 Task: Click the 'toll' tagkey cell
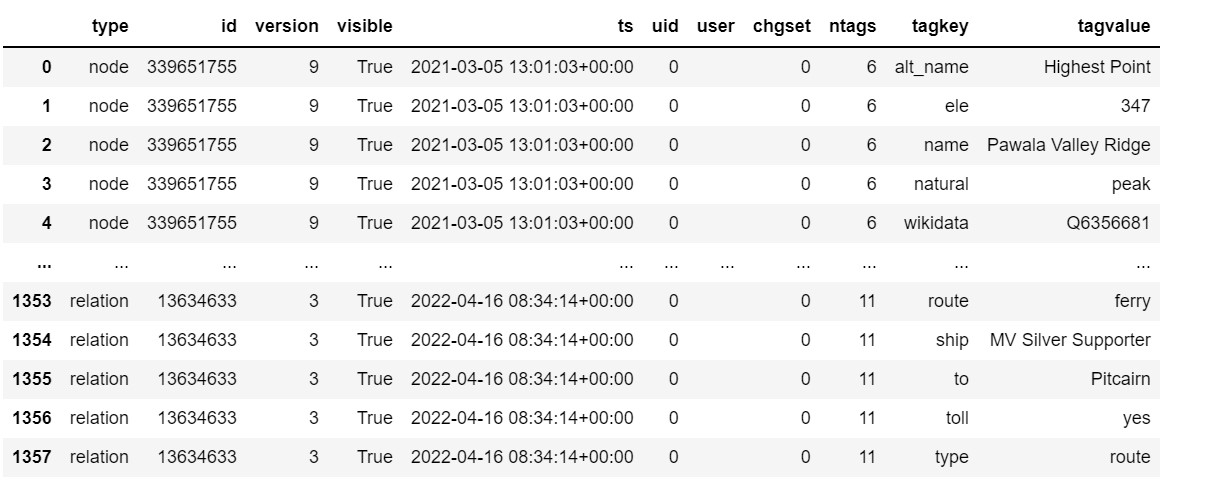[x=956, y=418]
